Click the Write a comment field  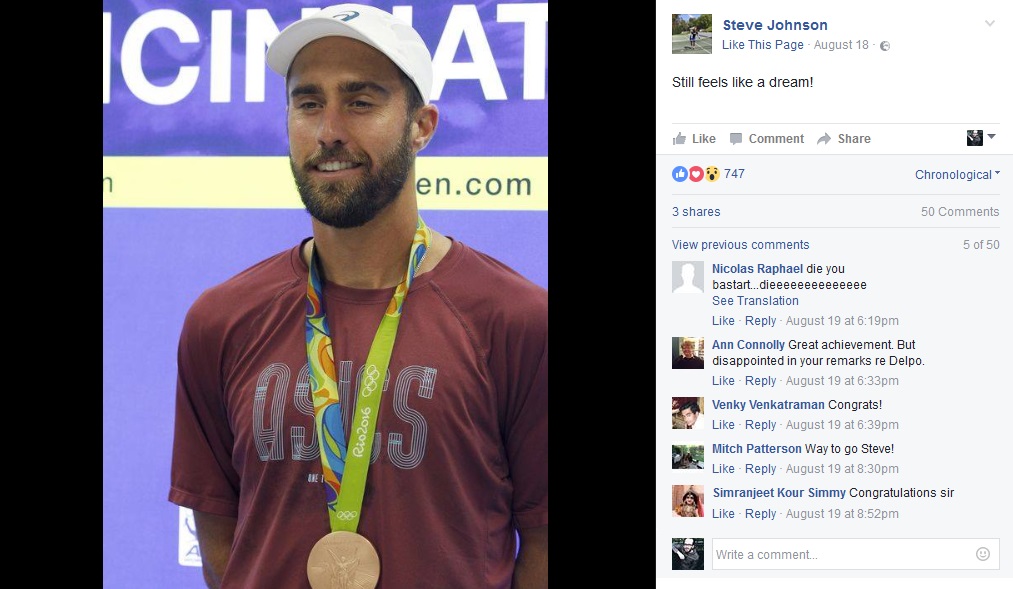point(854,554)
